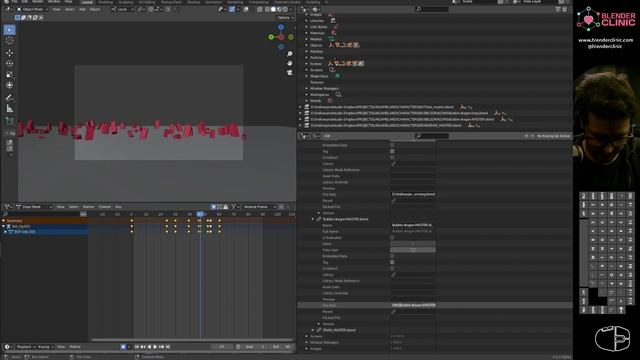Expand the Objects row in the Outliner
Screen dimensions: 640x360
click(307, 45)
